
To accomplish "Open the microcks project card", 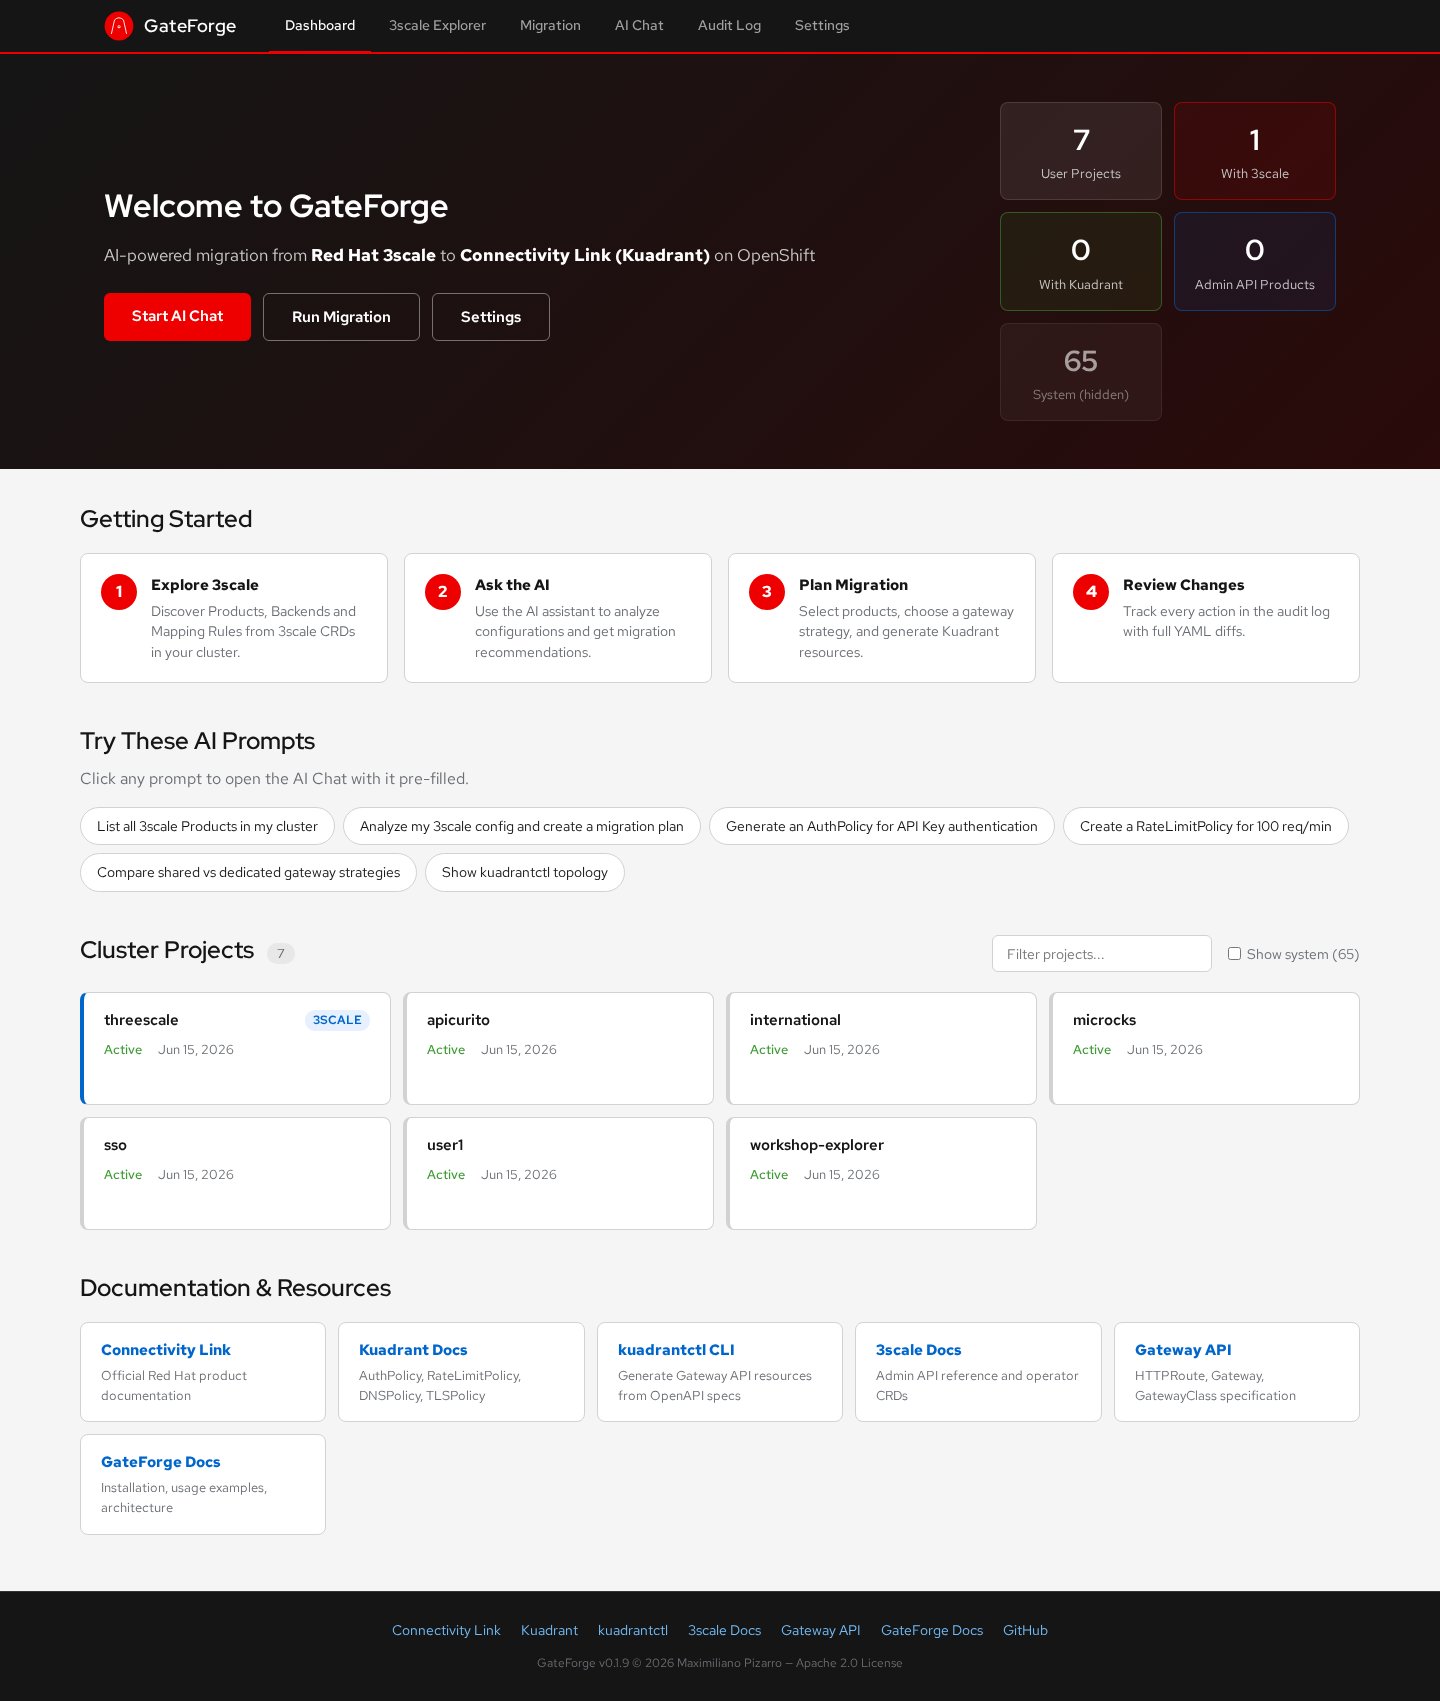I will coord(1204,1048).
